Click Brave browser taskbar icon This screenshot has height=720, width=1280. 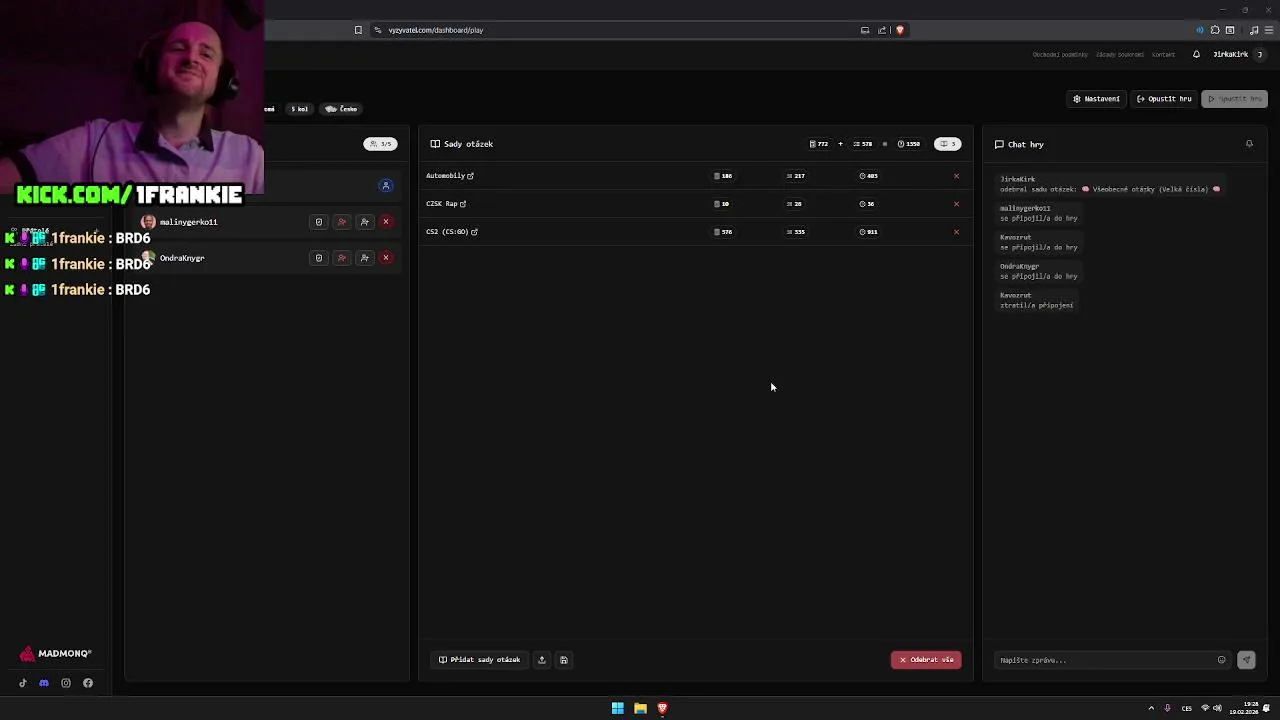point(662,708)
